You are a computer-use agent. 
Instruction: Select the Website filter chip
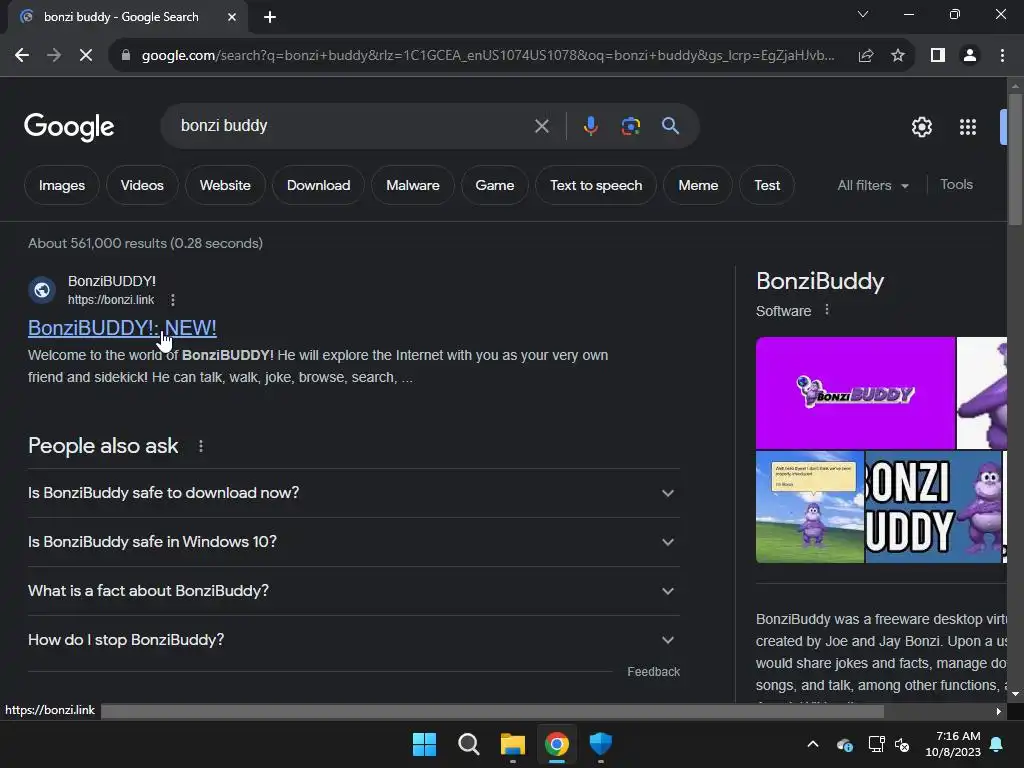[x=225, y=185]
